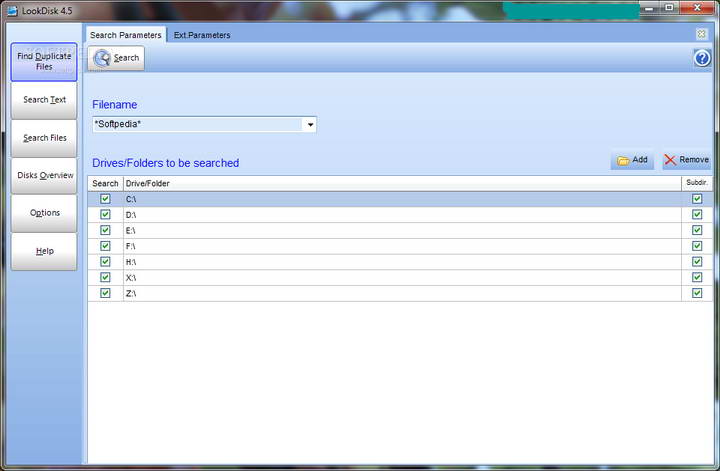This screenshot has width=720, height=471.
Task: Toggle Subdir. checkbox for D:\
Action: [697, 214]
